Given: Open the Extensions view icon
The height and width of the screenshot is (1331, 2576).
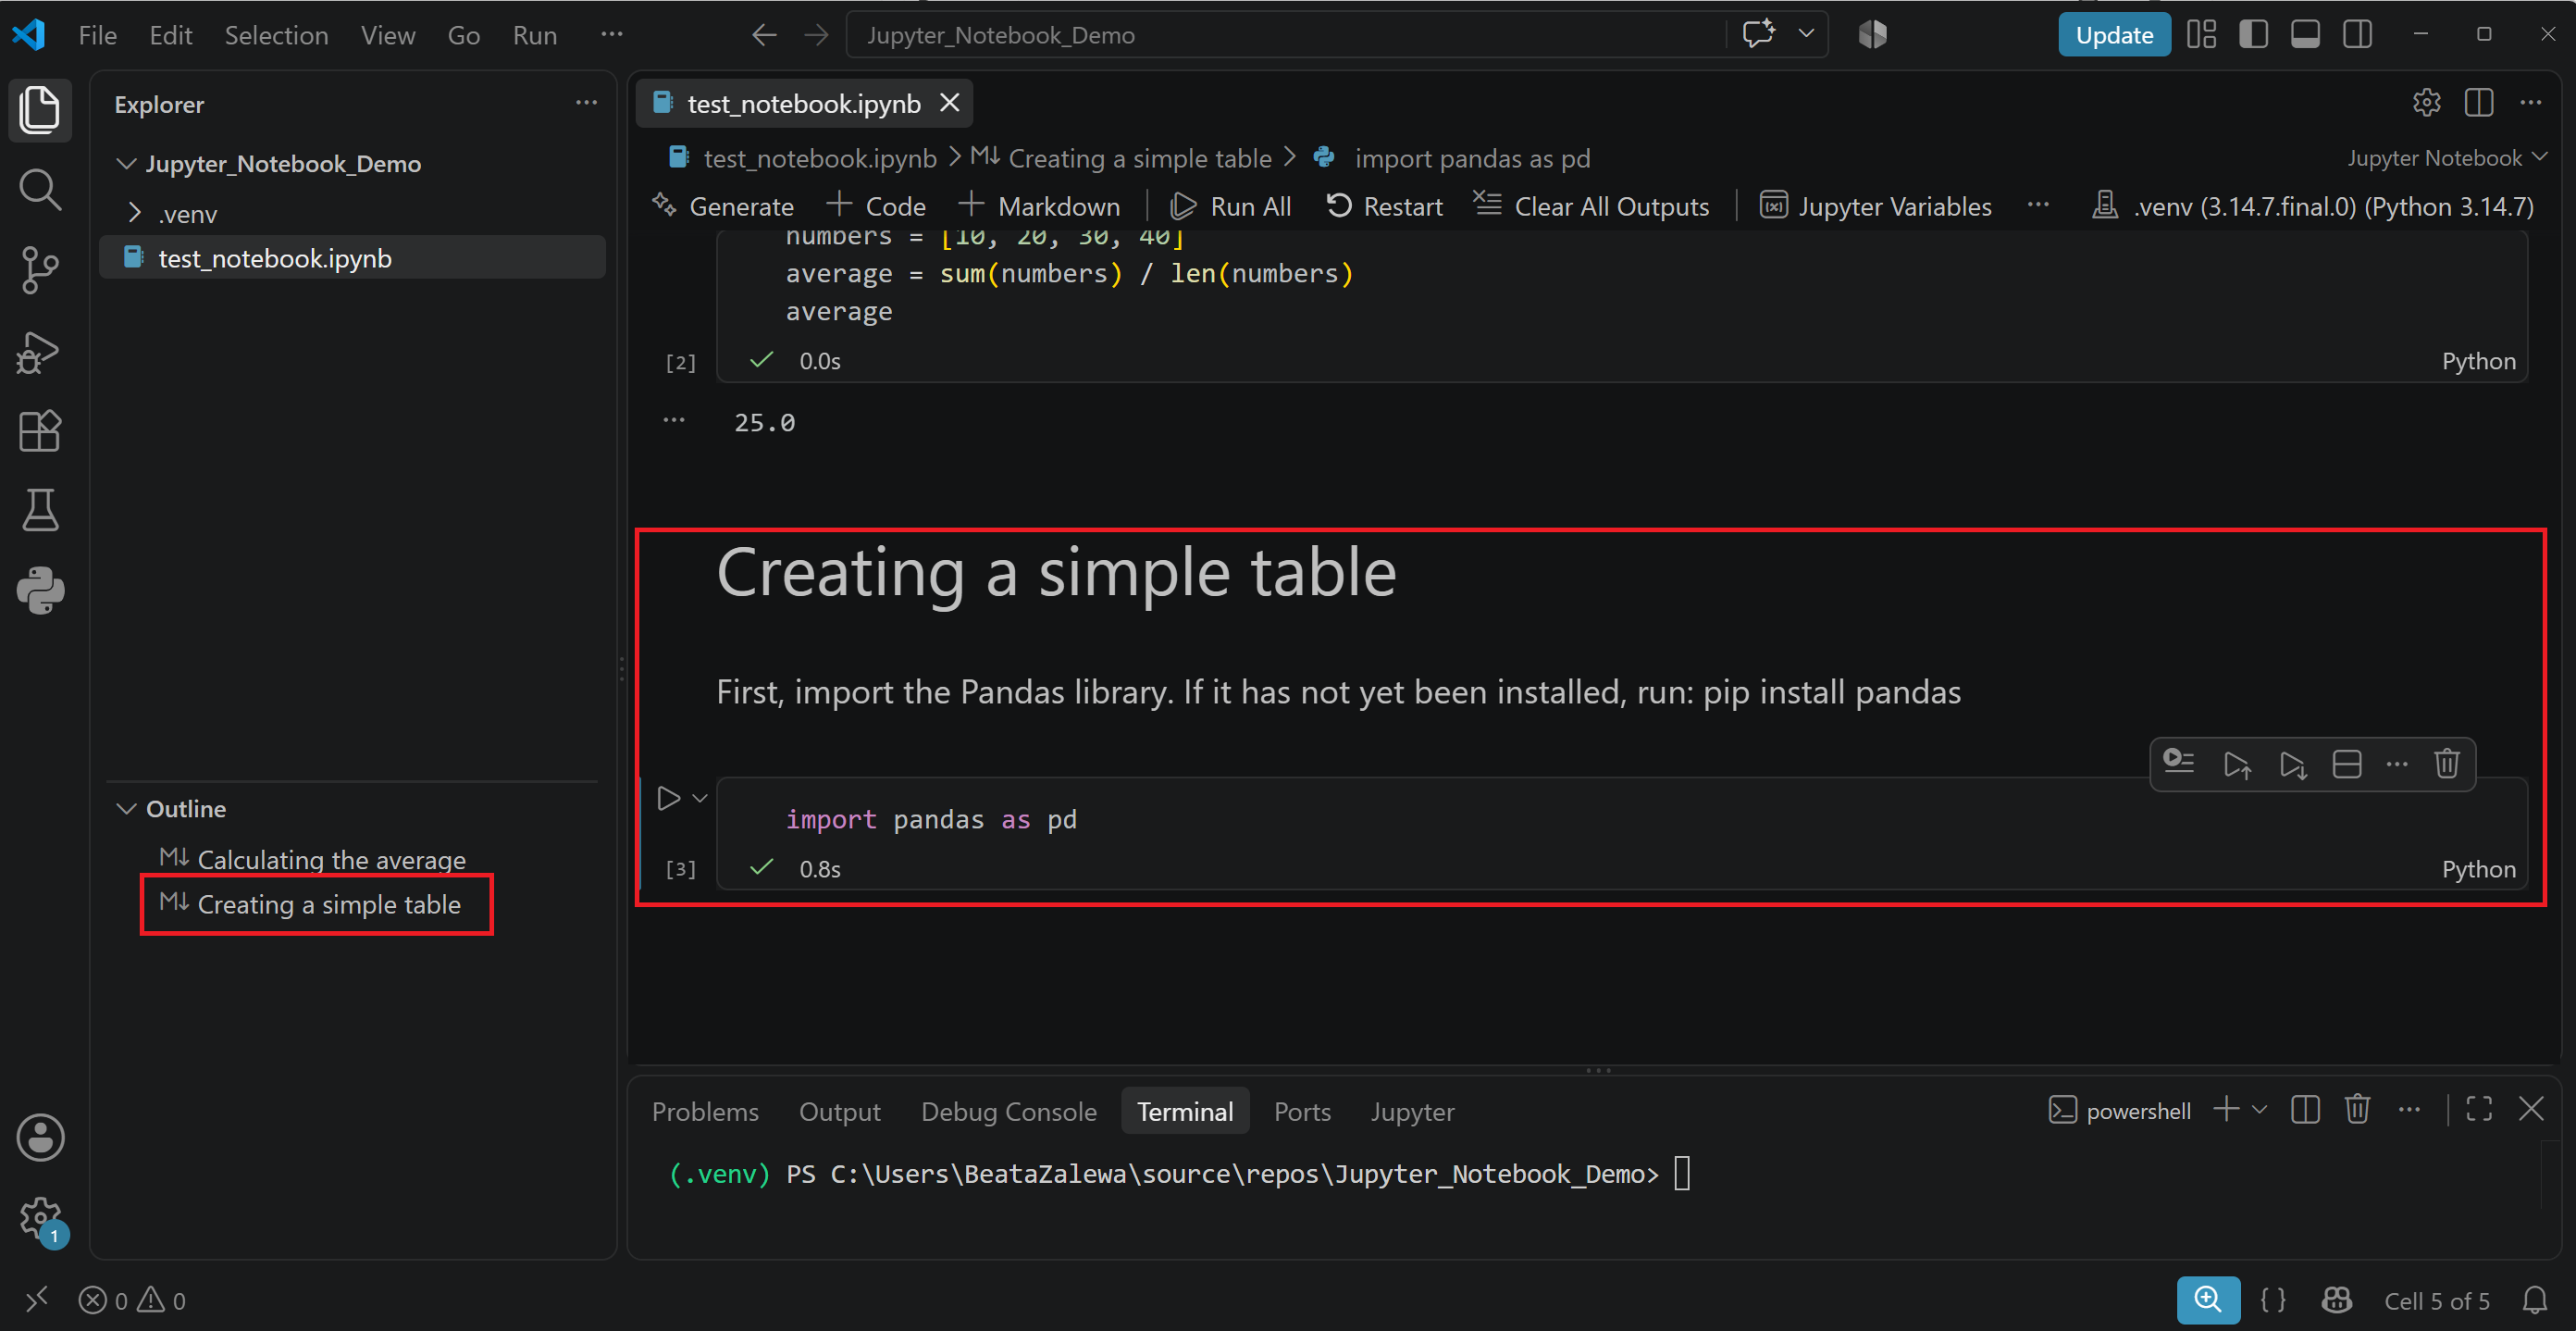Looking at the screenshot, I should pos(40,431).
